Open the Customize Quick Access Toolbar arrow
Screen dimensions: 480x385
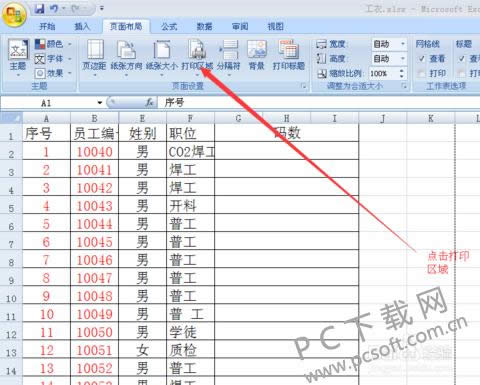coord(102,8)
